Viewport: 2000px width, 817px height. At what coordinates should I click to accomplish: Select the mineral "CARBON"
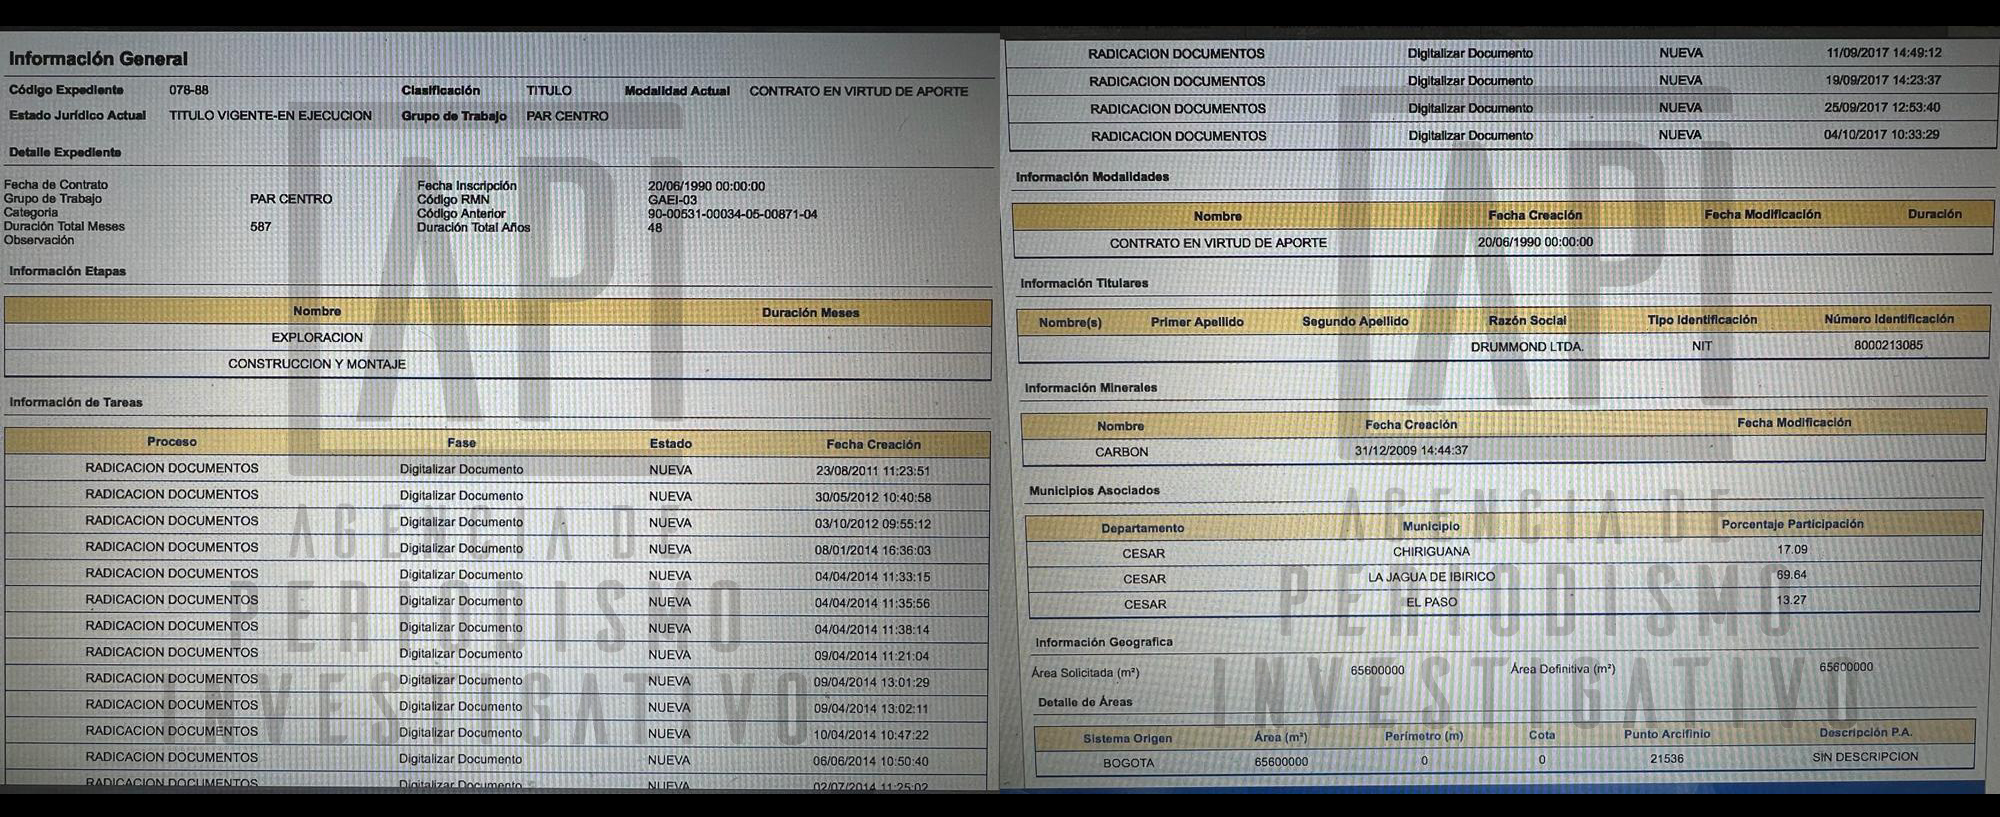point(1122,452)
